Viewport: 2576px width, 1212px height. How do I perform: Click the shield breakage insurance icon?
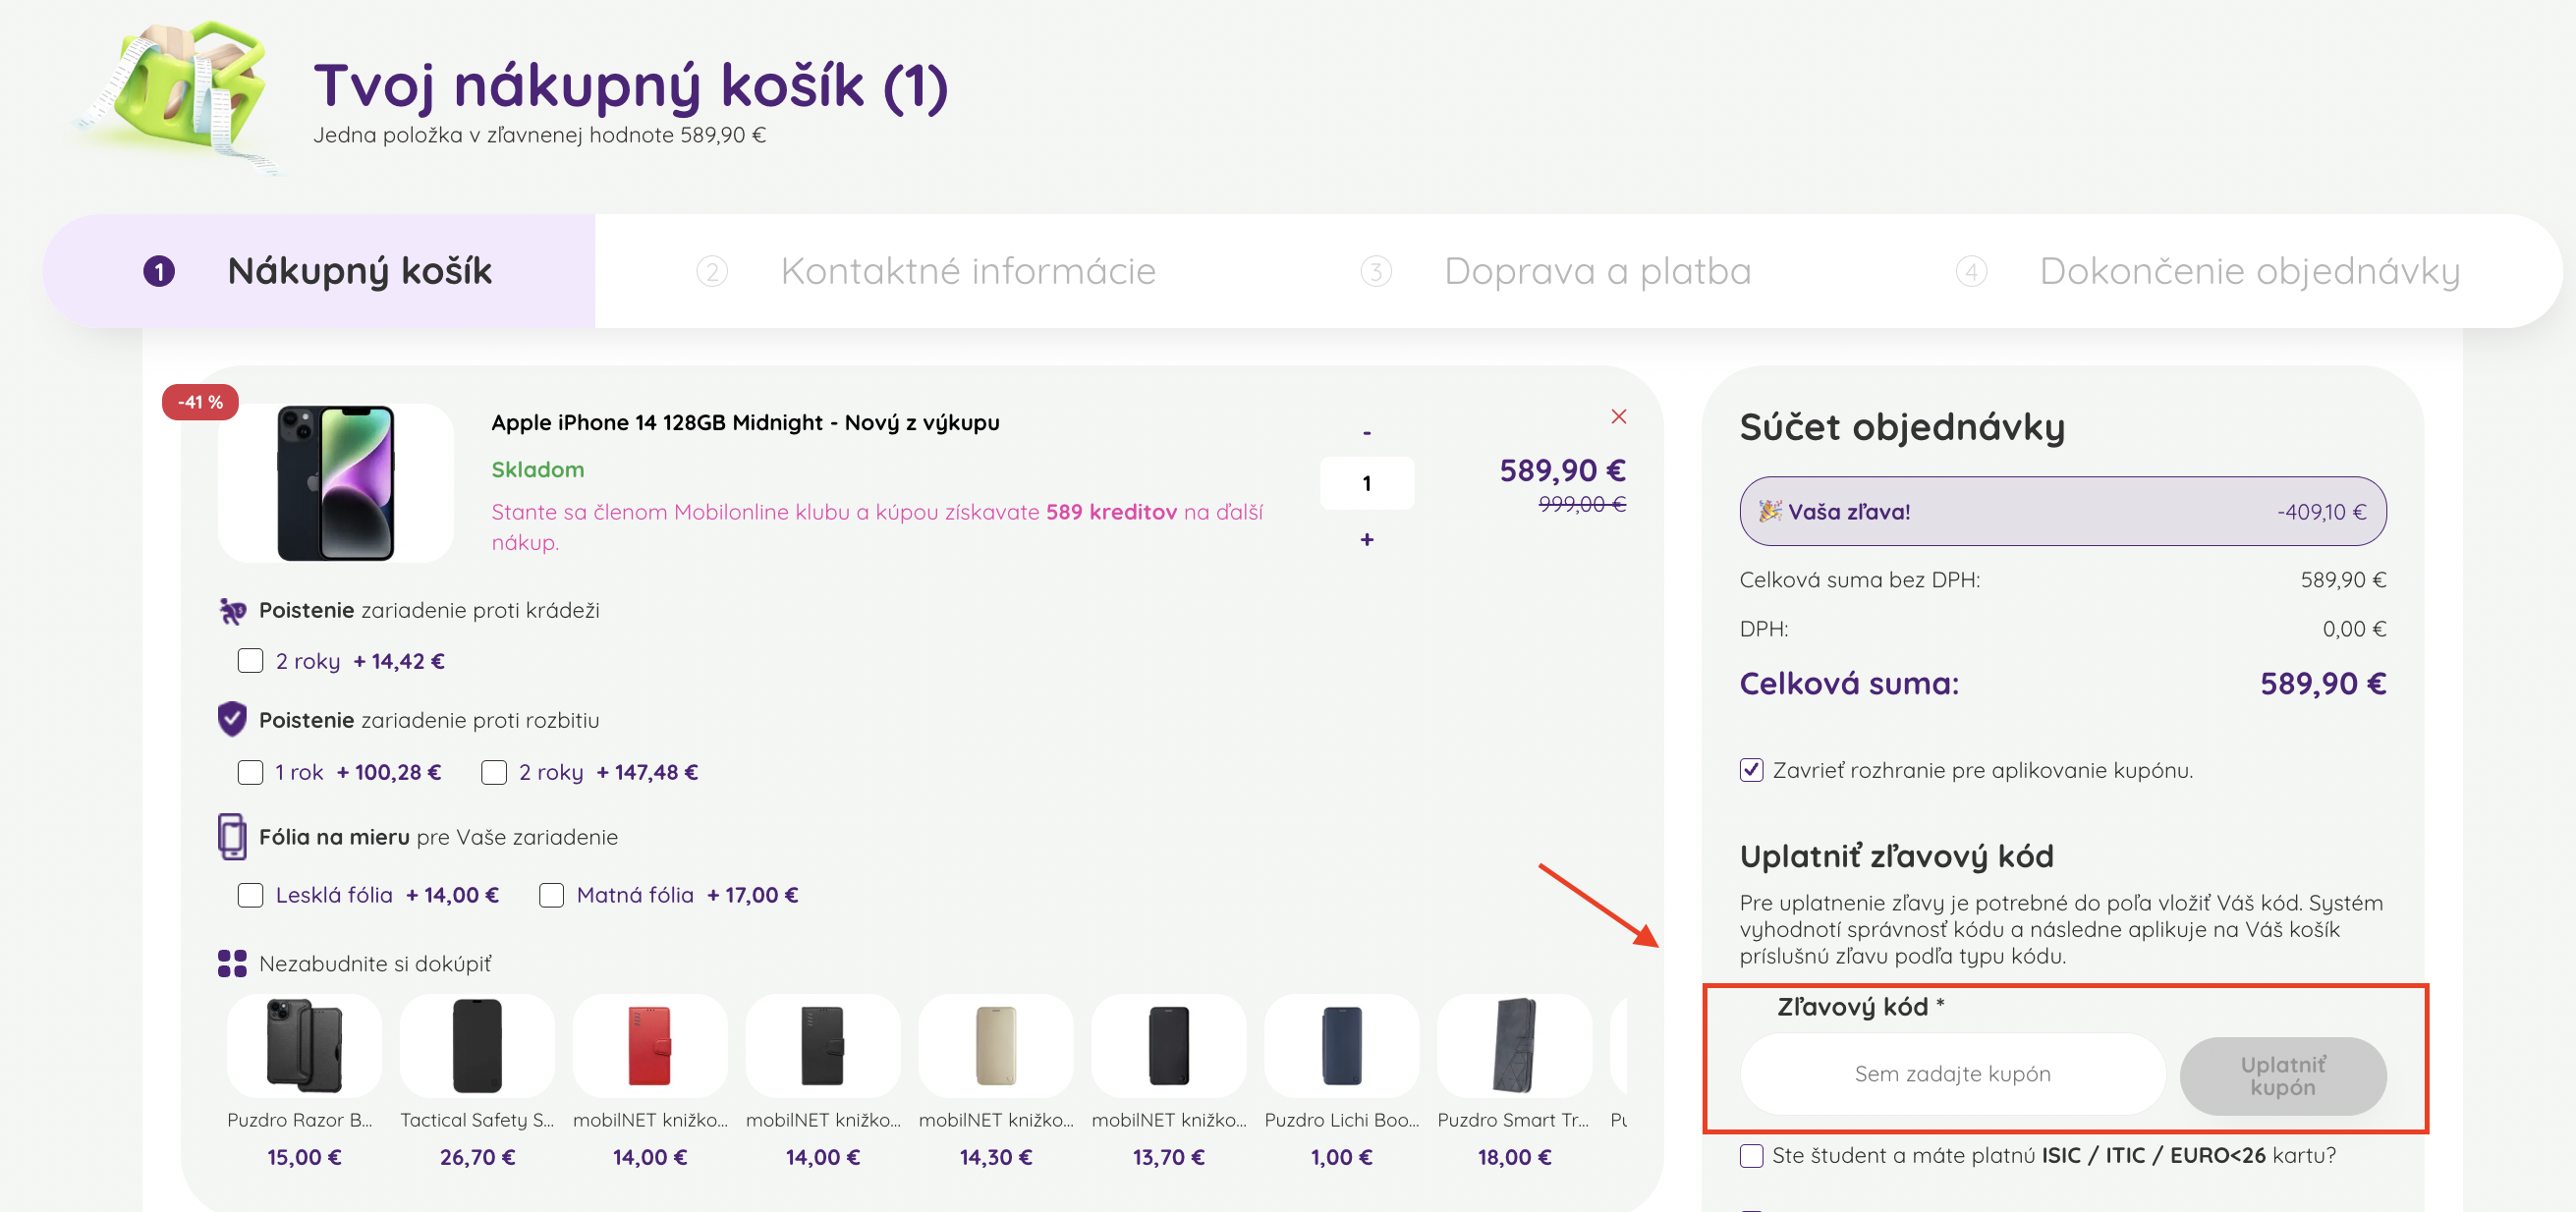[232, 719]
